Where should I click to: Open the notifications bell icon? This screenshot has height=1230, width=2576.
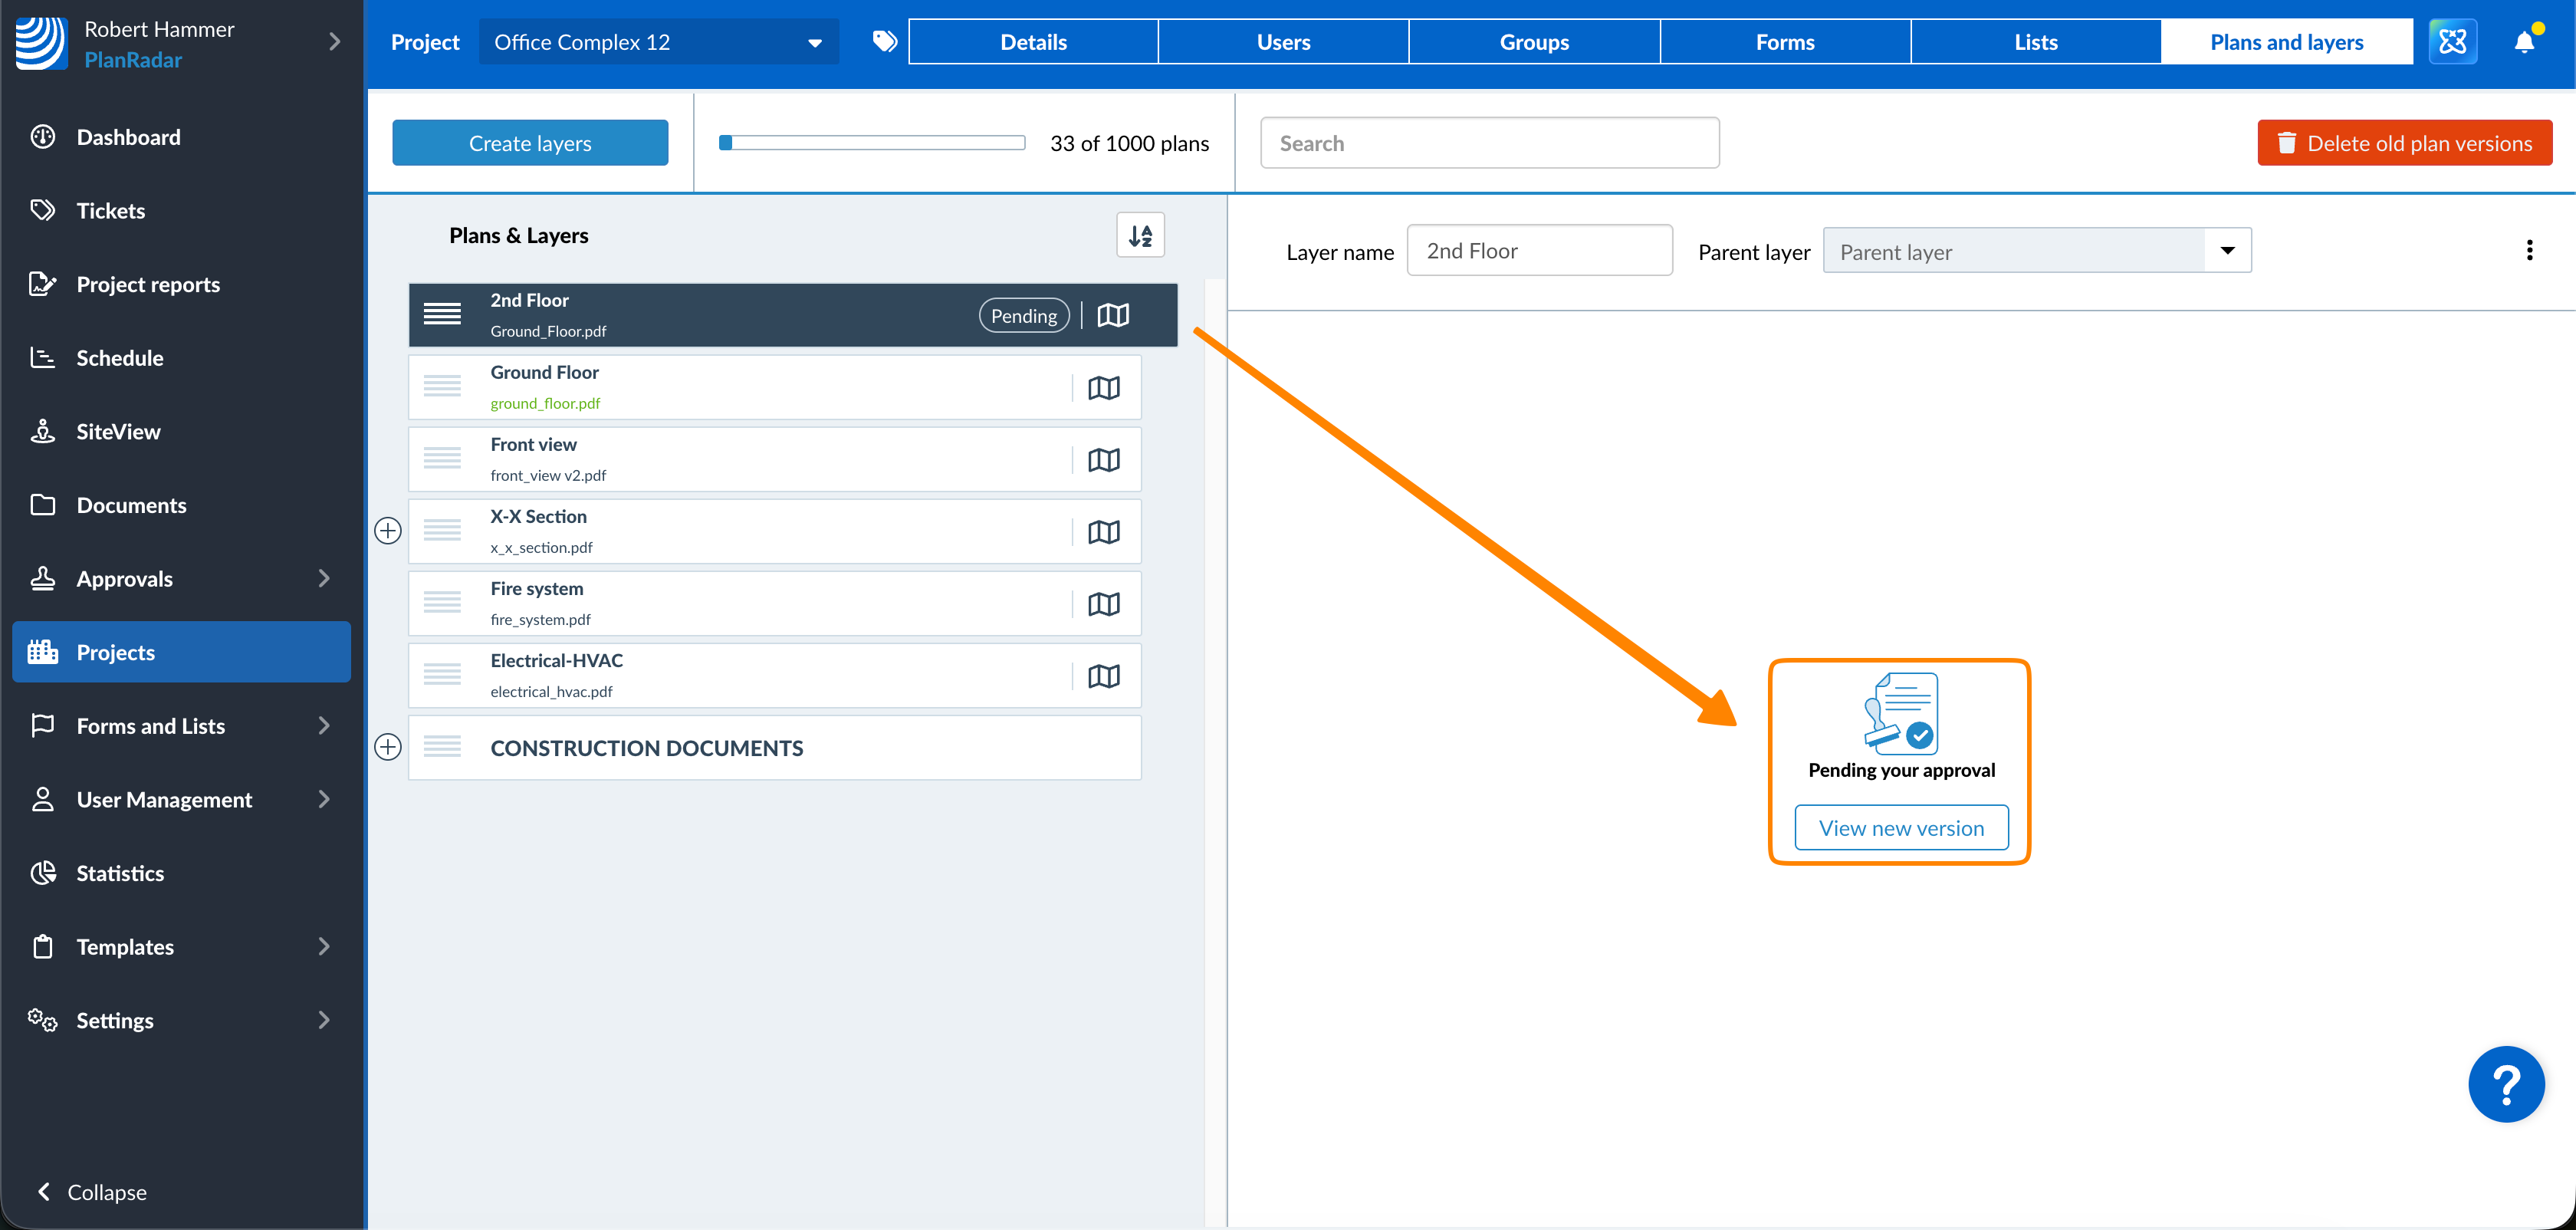tap(2524, 42)
